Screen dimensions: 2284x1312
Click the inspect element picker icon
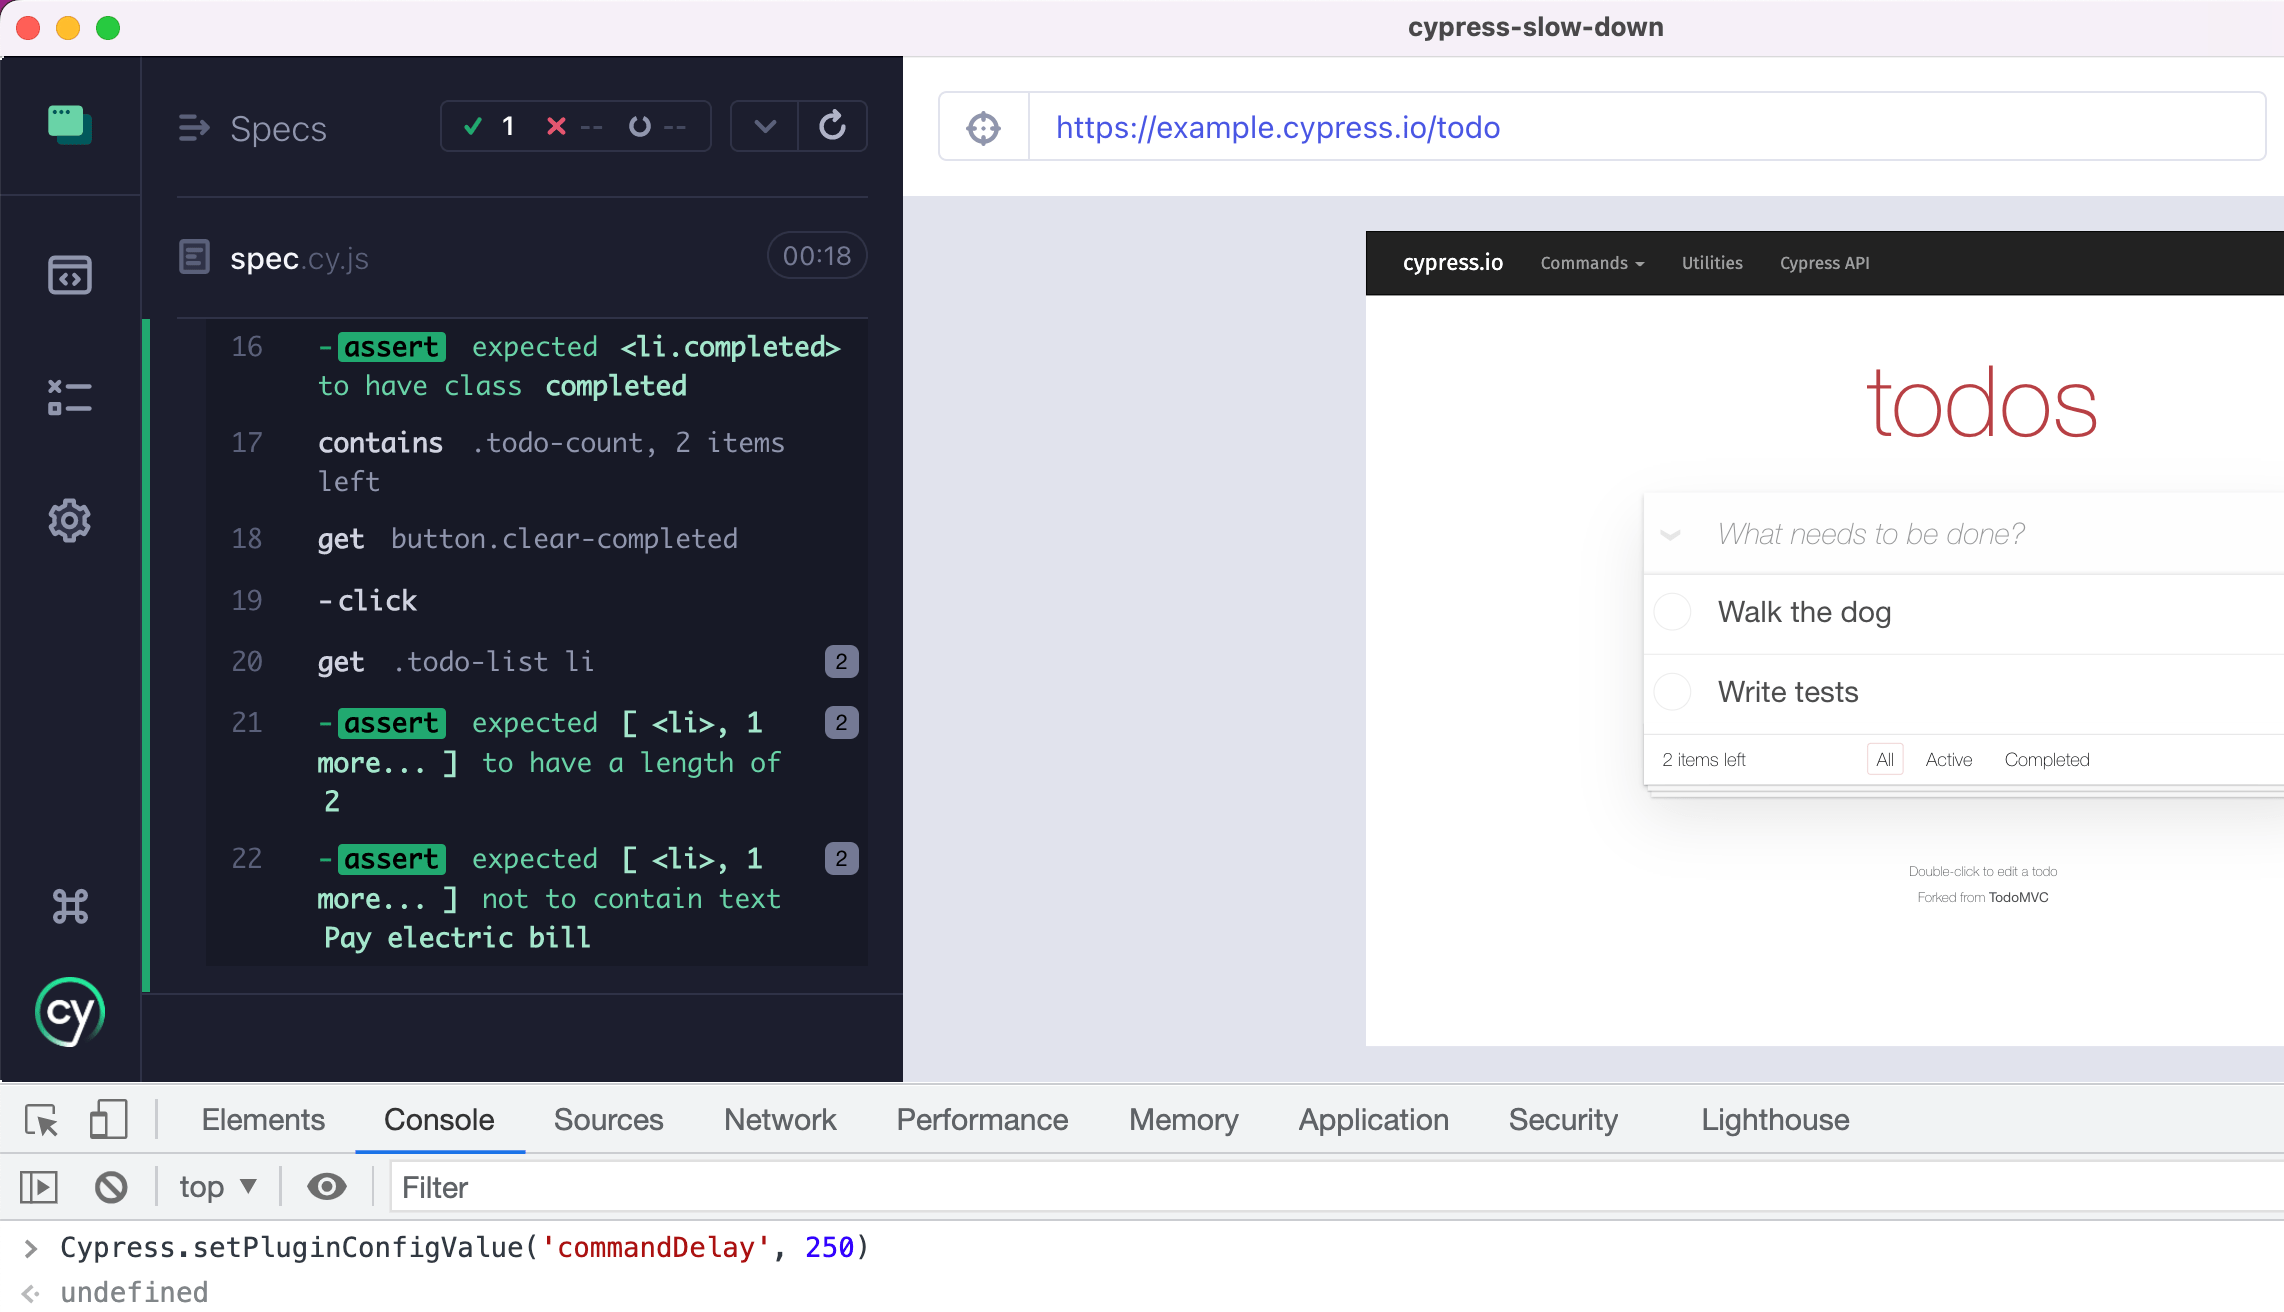[42, 1120]
